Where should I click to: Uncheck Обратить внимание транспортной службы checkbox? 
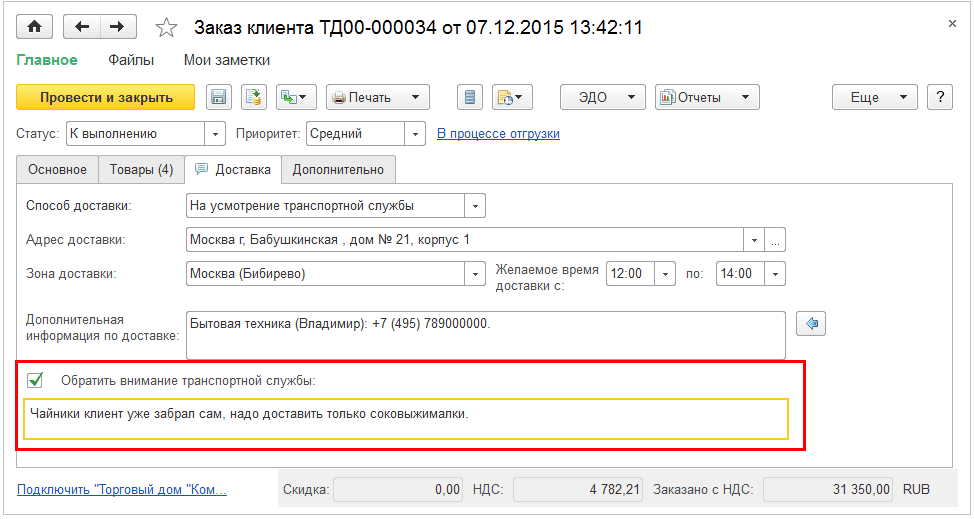point(35,380)
